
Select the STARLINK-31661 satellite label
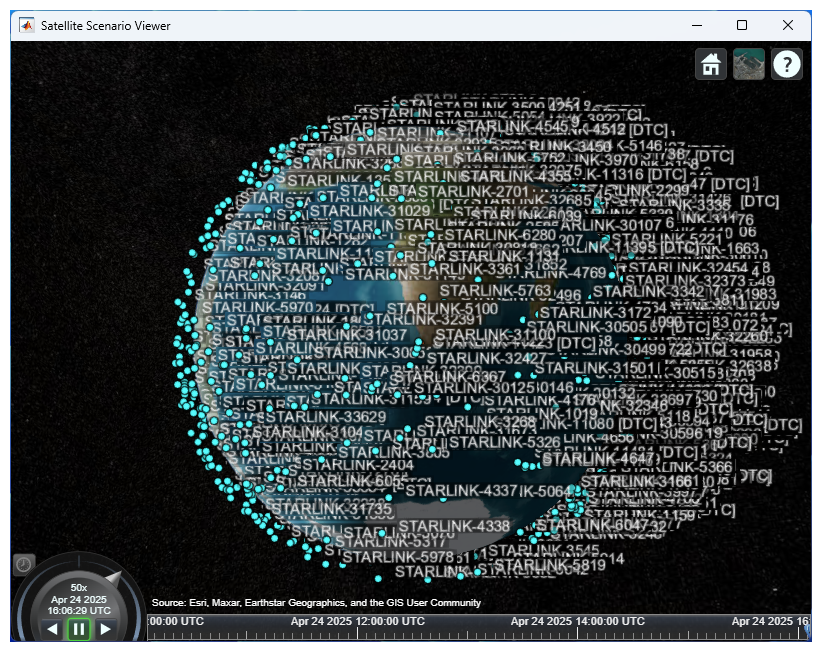[x=640, y=481]
